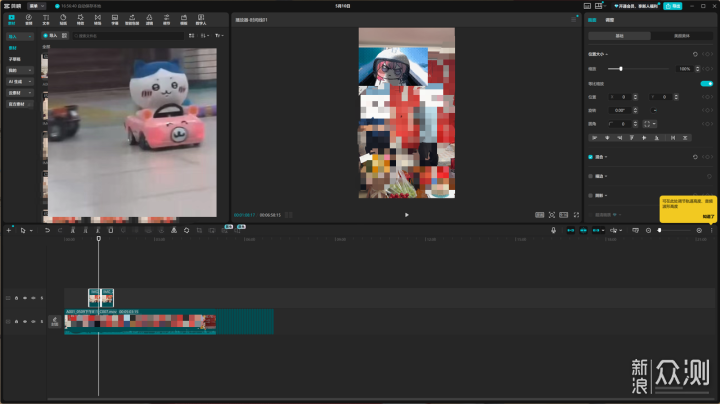Click the rotation dial knob
This screenshot has height=404, width=720.
654,110
